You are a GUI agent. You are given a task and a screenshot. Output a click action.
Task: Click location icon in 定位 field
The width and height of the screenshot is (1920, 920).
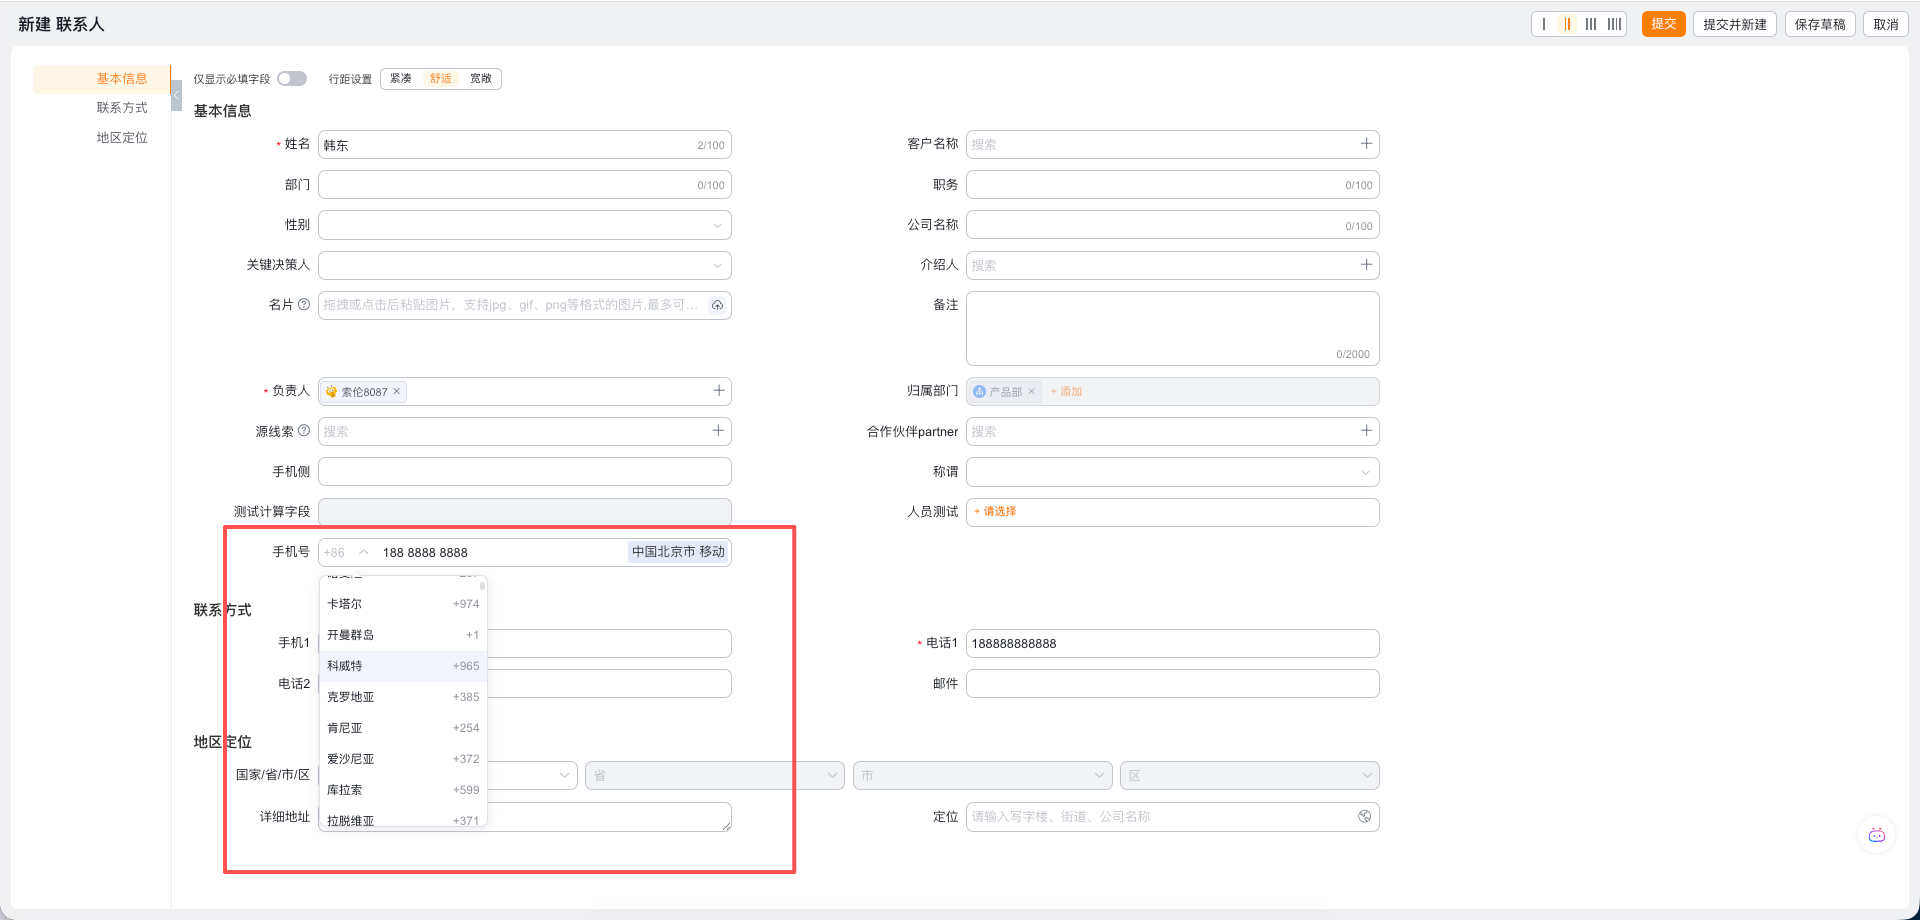point(1364,817)
